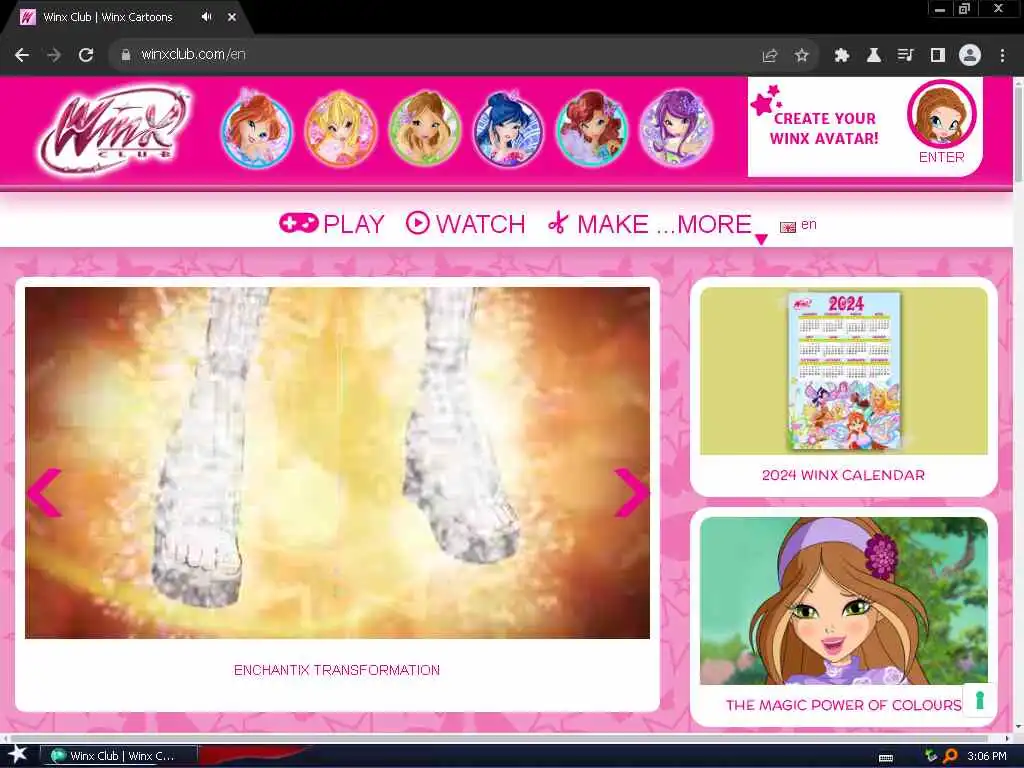Select the purple-haired Tecna character avatar

click(x=676, y=129)
